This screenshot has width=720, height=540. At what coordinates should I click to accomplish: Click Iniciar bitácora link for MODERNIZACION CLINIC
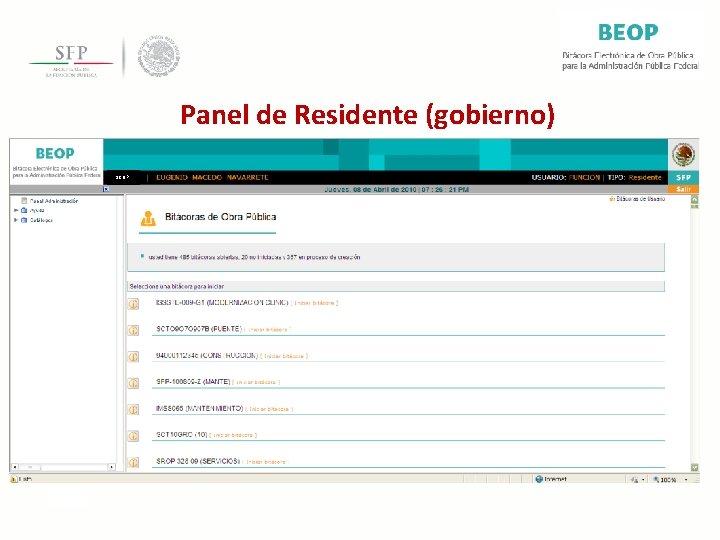[x=315, y=303]
